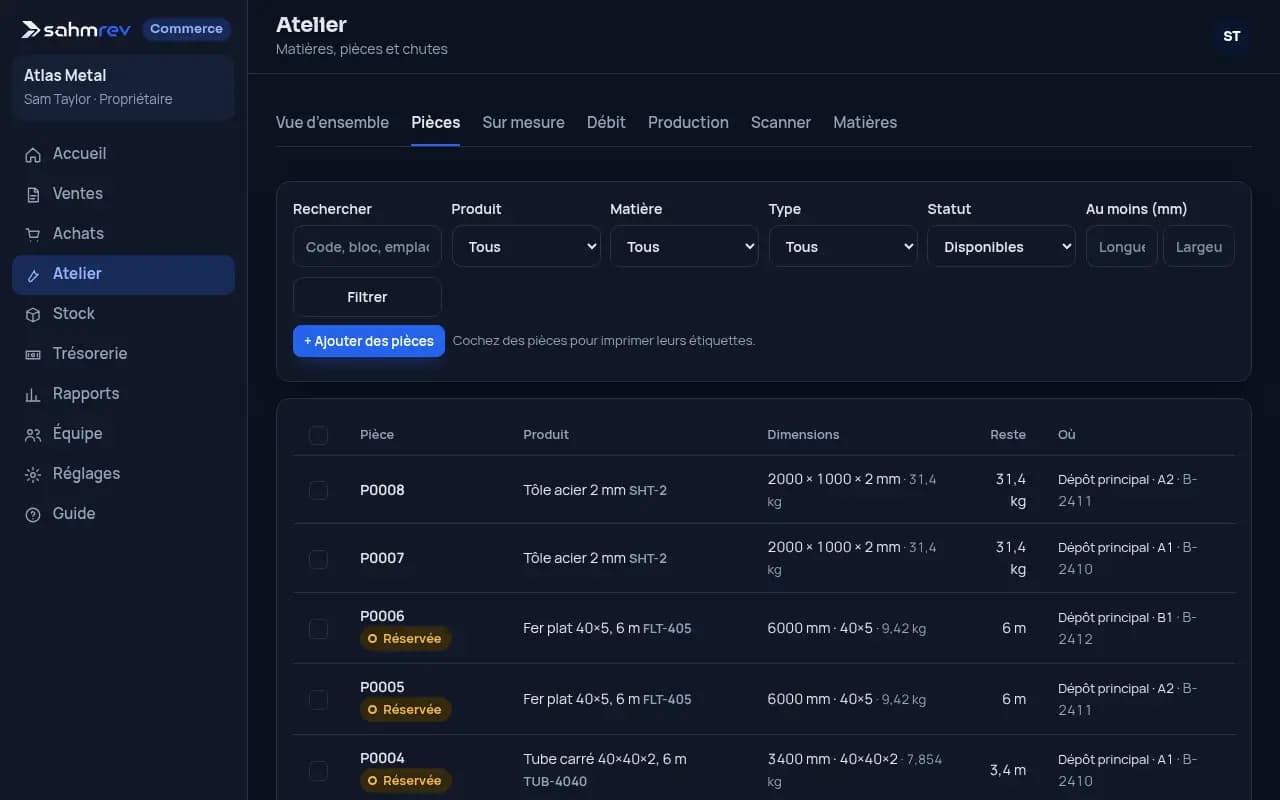The width and height of the screenshot is (1280, 800).
Task: Click the Guide help circle icon
Action: 33,514
